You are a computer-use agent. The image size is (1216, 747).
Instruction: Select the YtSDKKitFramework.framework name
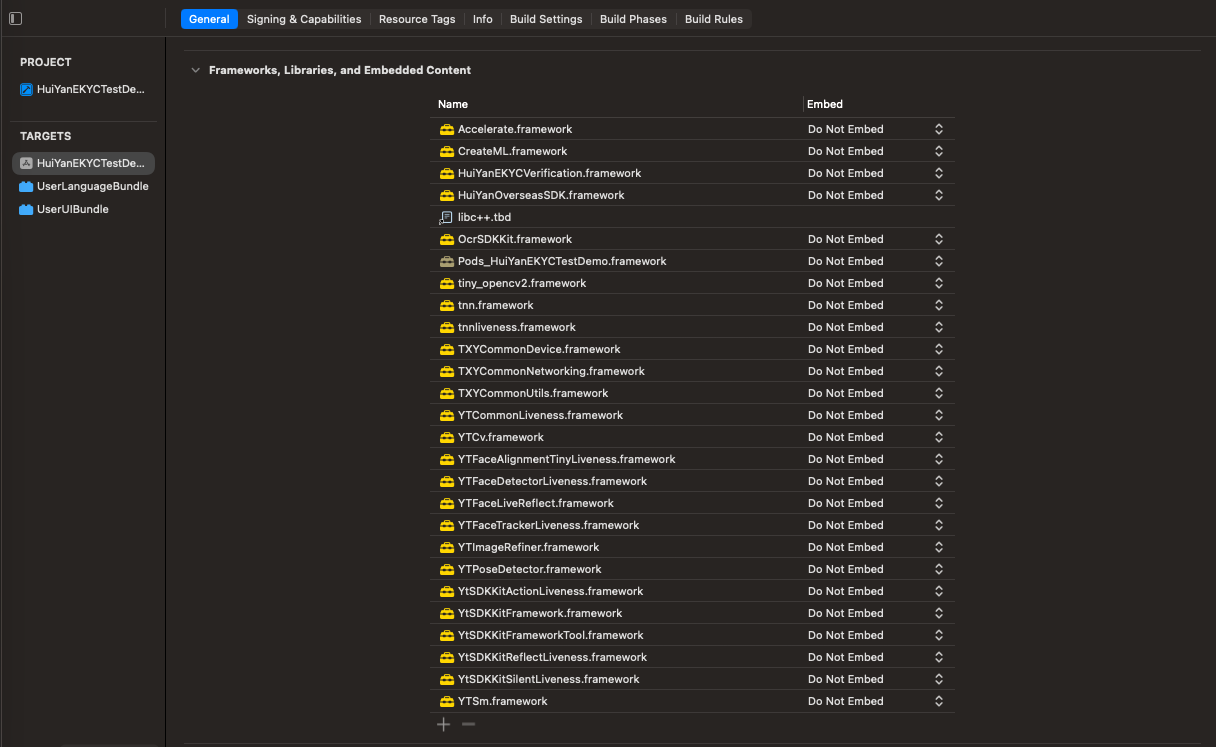[x=540, y=613]
